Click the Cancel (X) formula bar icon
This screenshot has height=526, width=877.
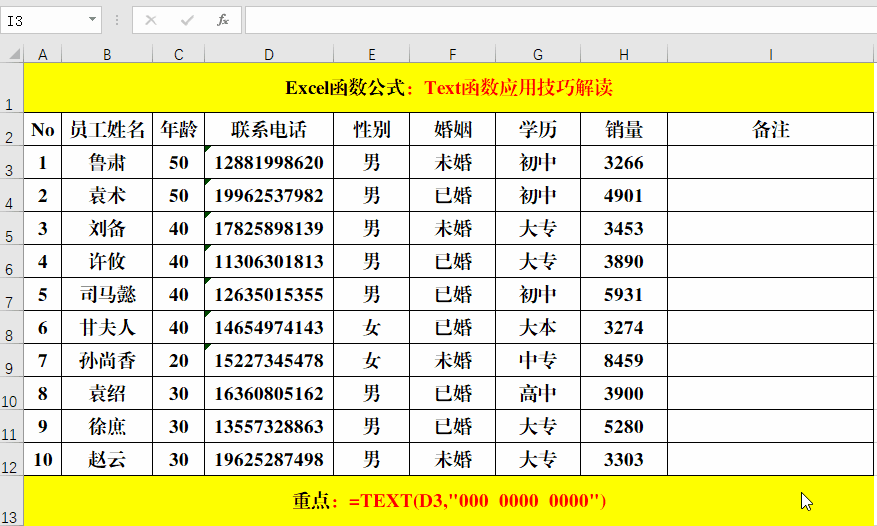[150, 21]
